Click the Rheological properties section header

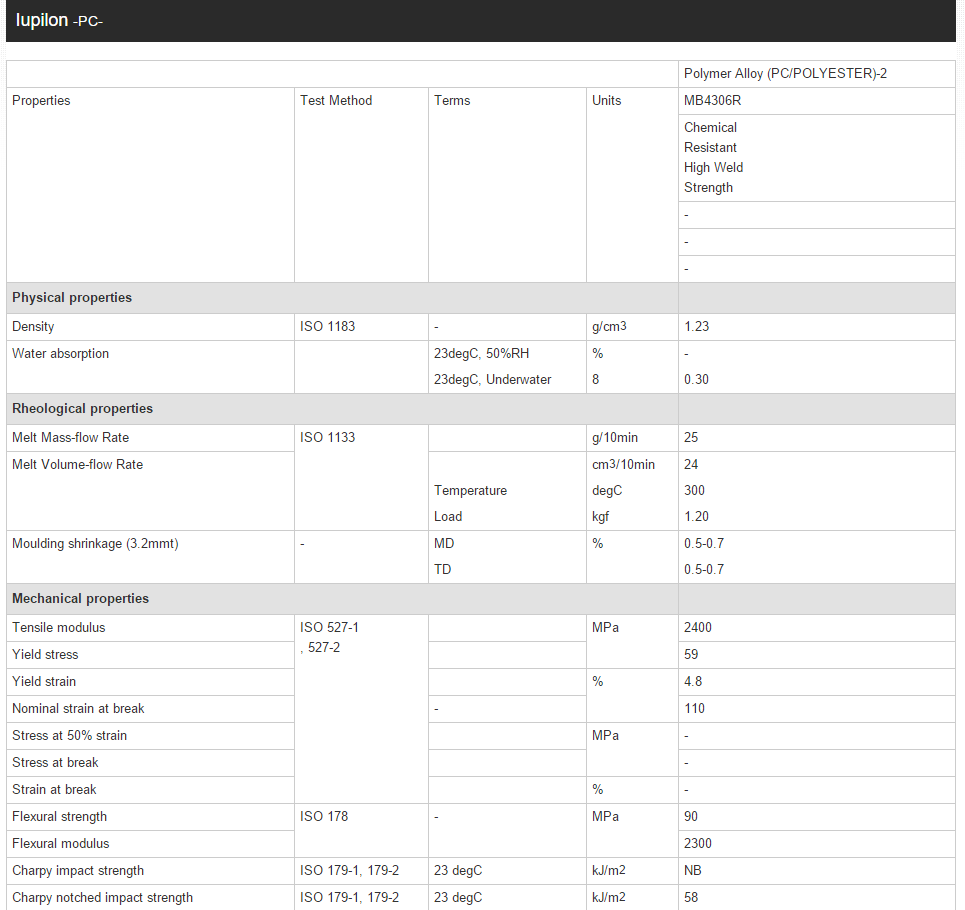82,408
